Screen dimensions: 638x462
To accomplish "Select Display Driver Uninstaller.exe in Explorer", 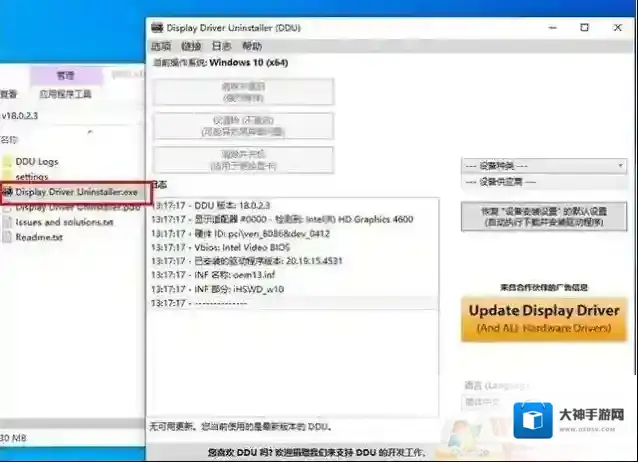I will tap(76, 192).
